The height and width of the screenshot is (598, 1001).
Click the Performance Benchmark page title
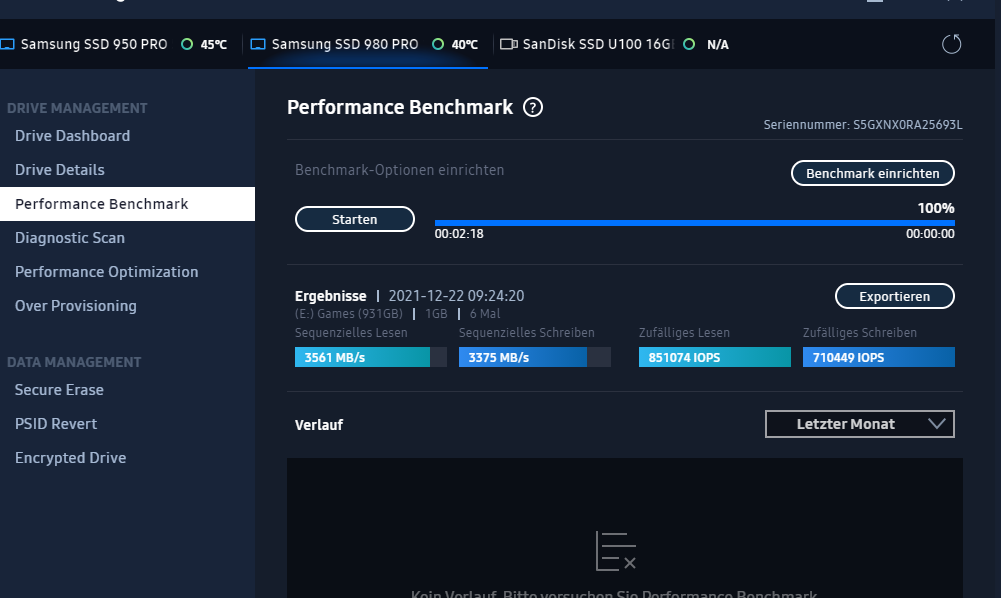(x=400, y=107)
